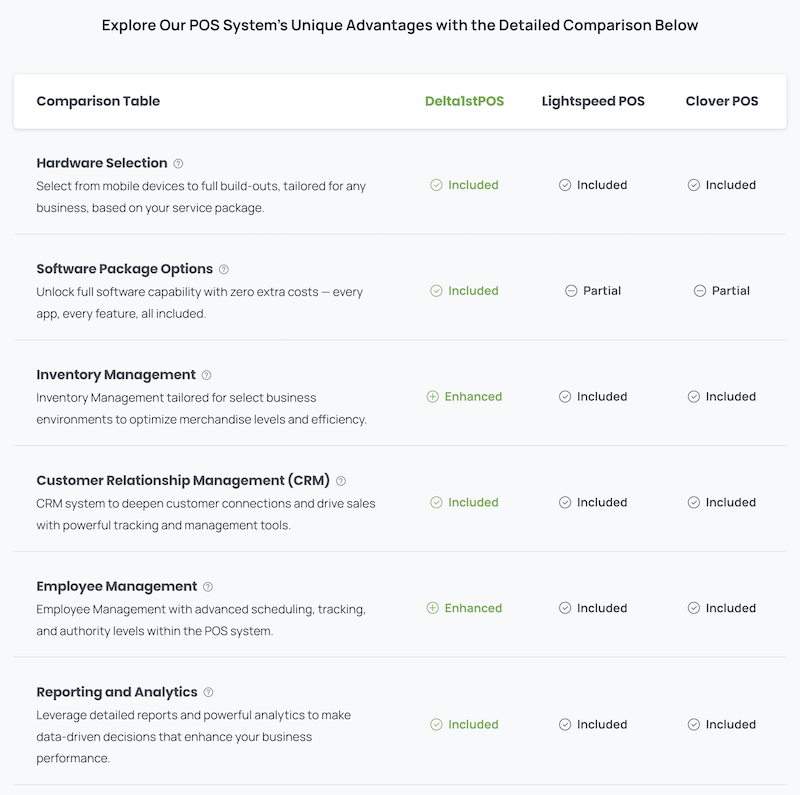This screenshot has width=800, height=795.
Task: Click Clover Included checkmark for CRM row
Action: [694, 503]
